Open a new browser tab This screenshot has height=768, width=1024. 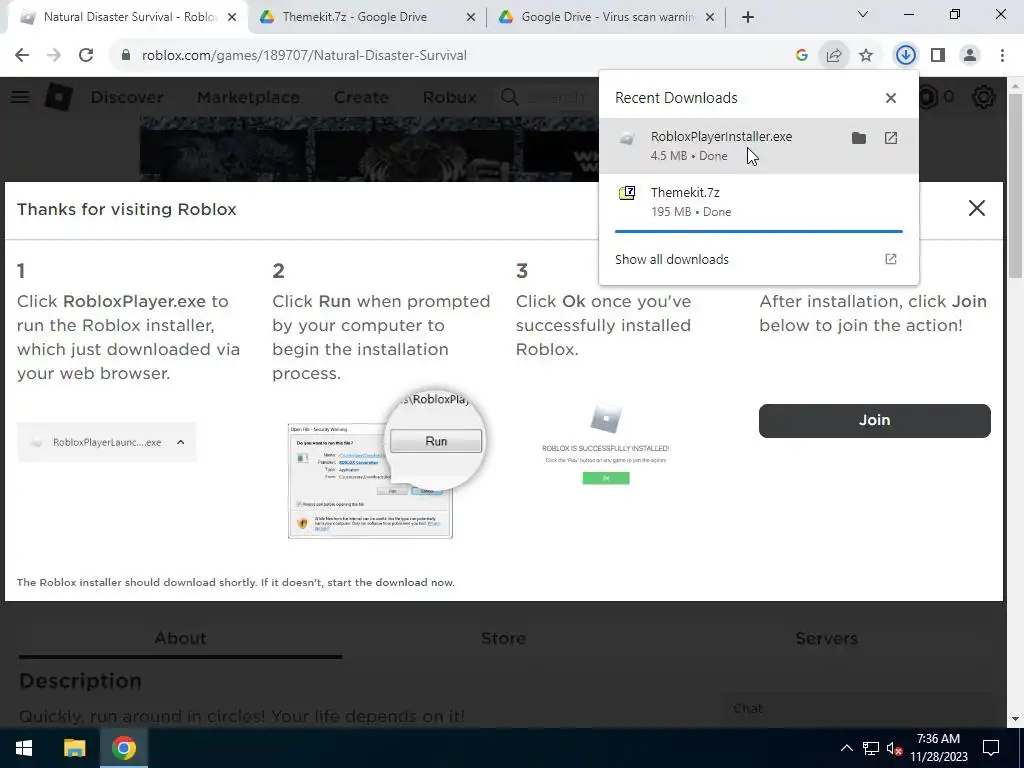click(748, 18)
